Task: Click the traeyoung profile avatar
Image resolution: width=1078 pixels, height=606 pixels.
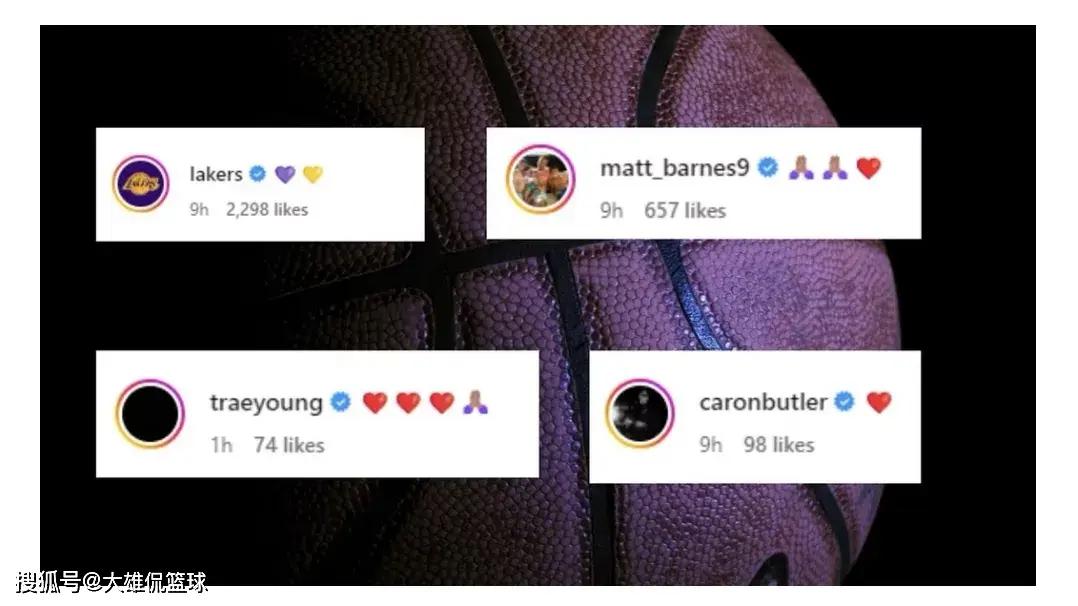Action: 150,413
